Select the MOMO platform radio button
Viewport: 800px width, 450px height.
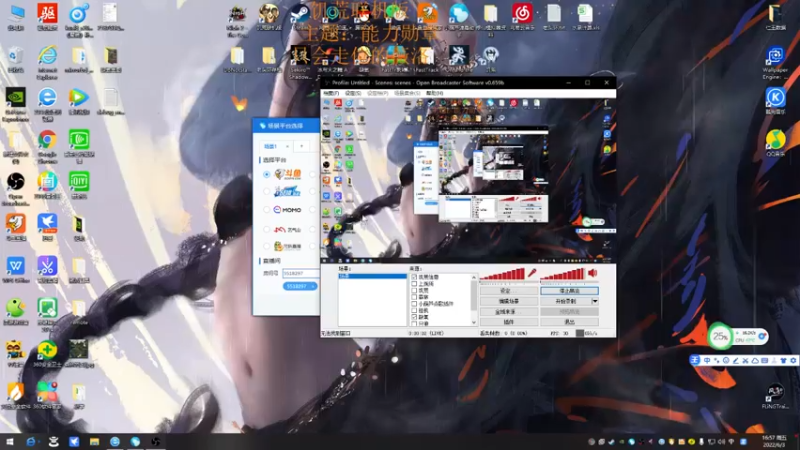[x=266, y=210]
